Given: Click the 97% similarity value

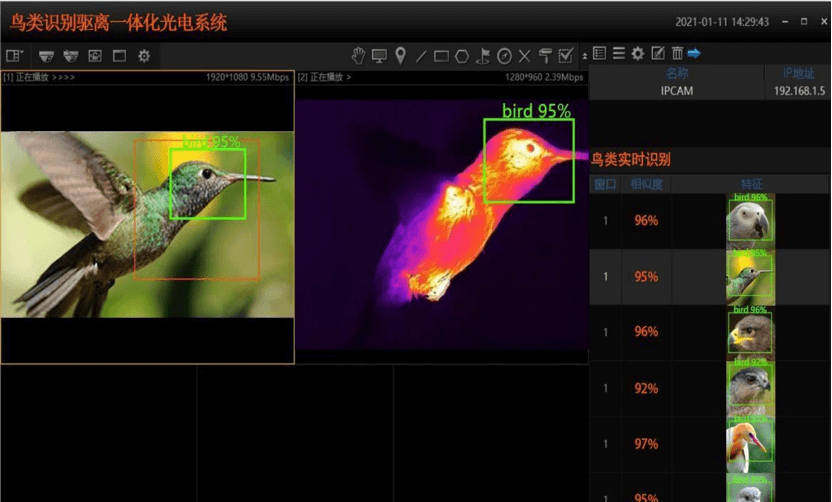Looking at the screenshot, I should [x=646, y=444].
